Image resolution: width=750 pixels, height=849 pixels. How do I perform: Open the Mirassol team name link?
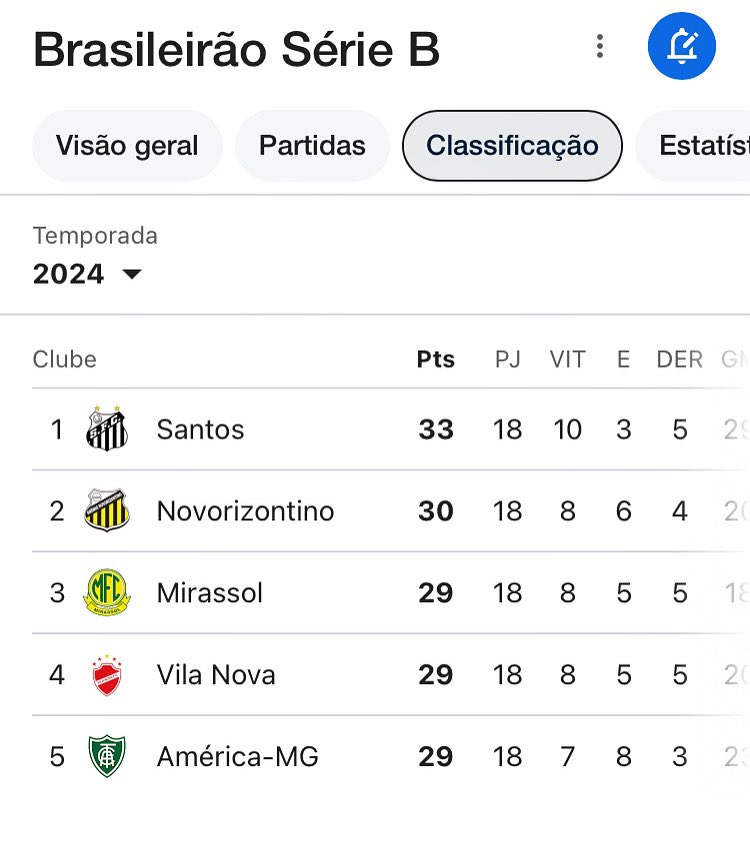(210, 593)
